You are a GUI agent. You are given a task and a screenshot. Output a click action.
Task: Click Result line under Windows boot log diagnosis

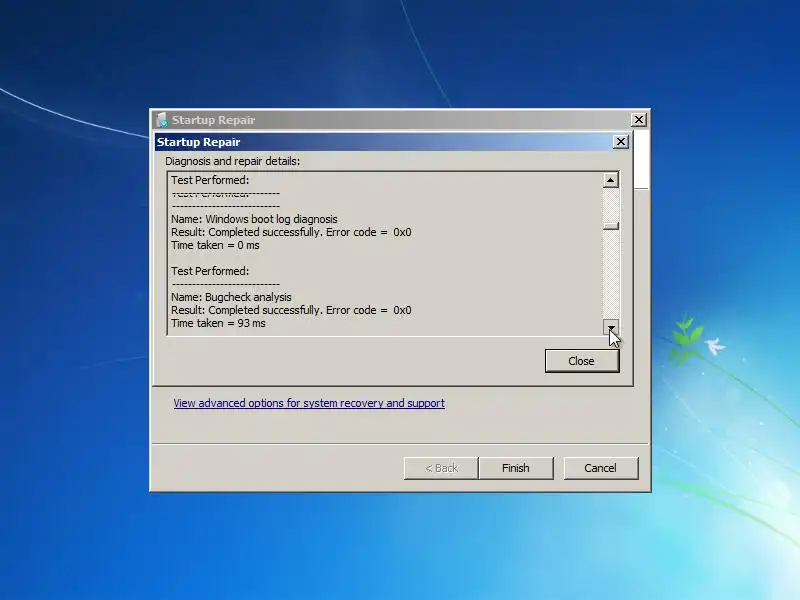pos(291,232)
